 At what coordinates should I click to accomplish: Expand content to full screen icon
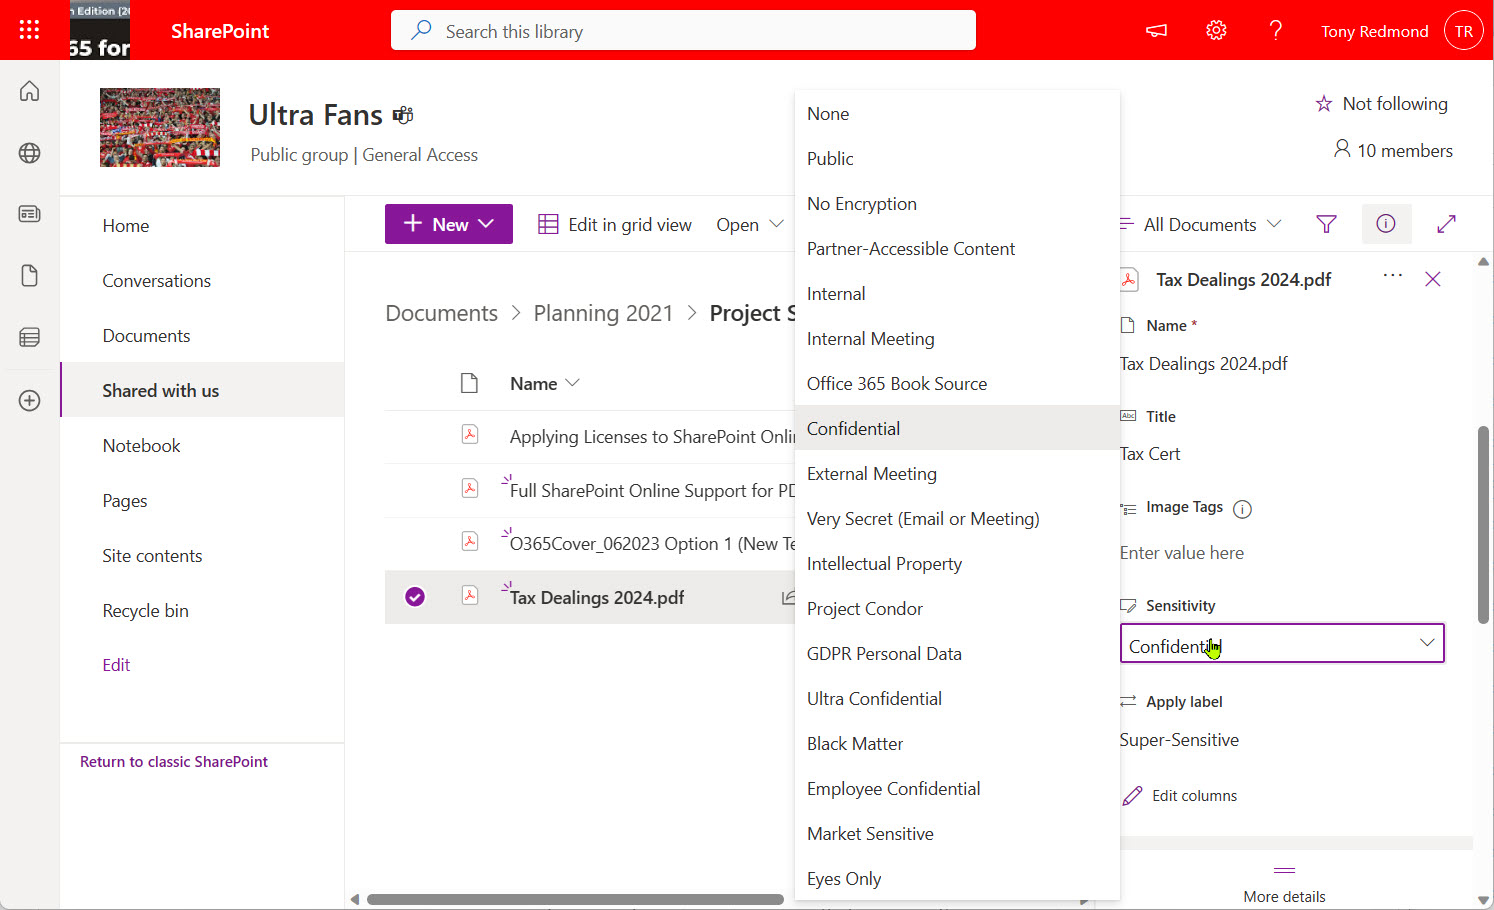(1446, 224)
